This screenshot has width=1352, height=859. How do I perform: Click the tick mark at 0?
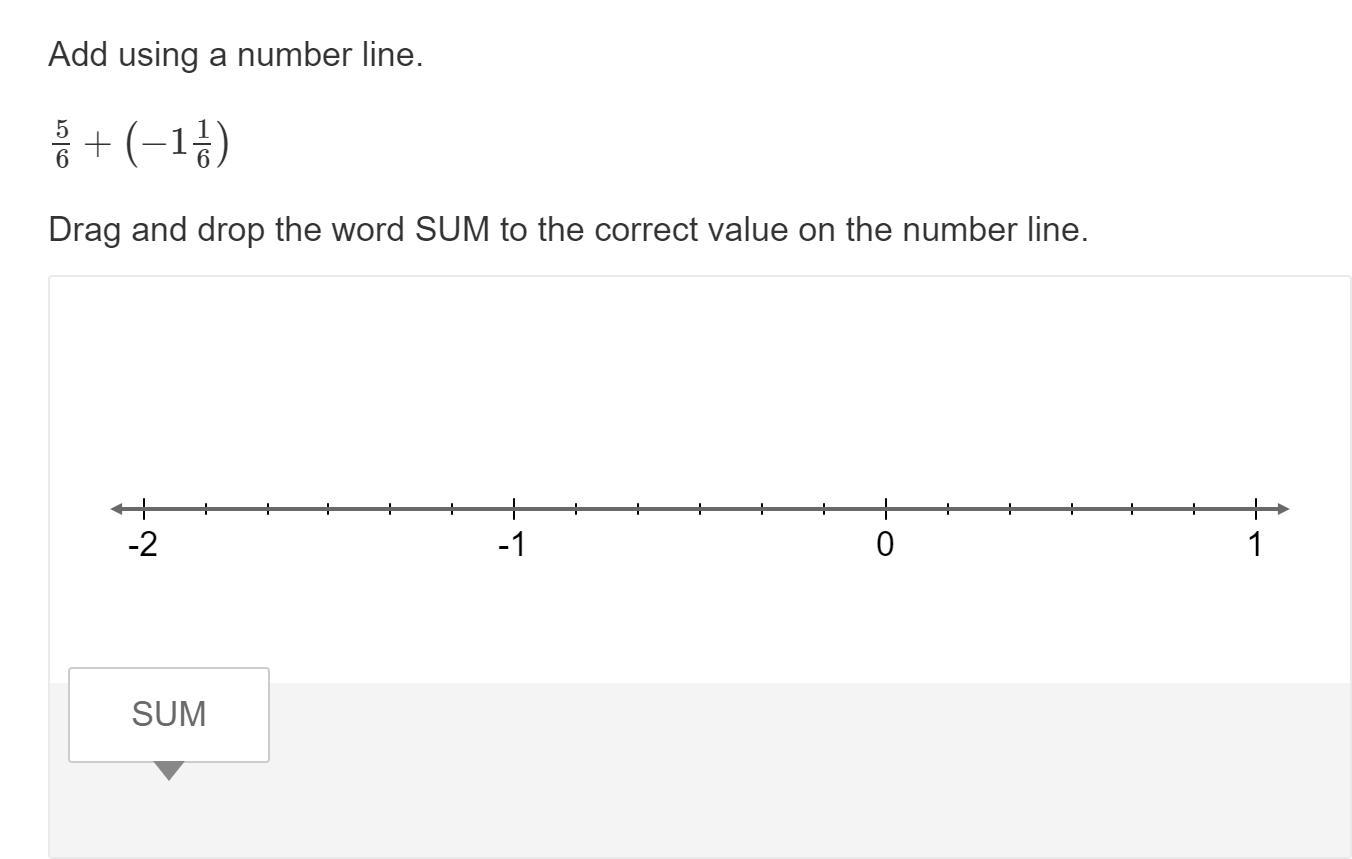coord(885,509)
